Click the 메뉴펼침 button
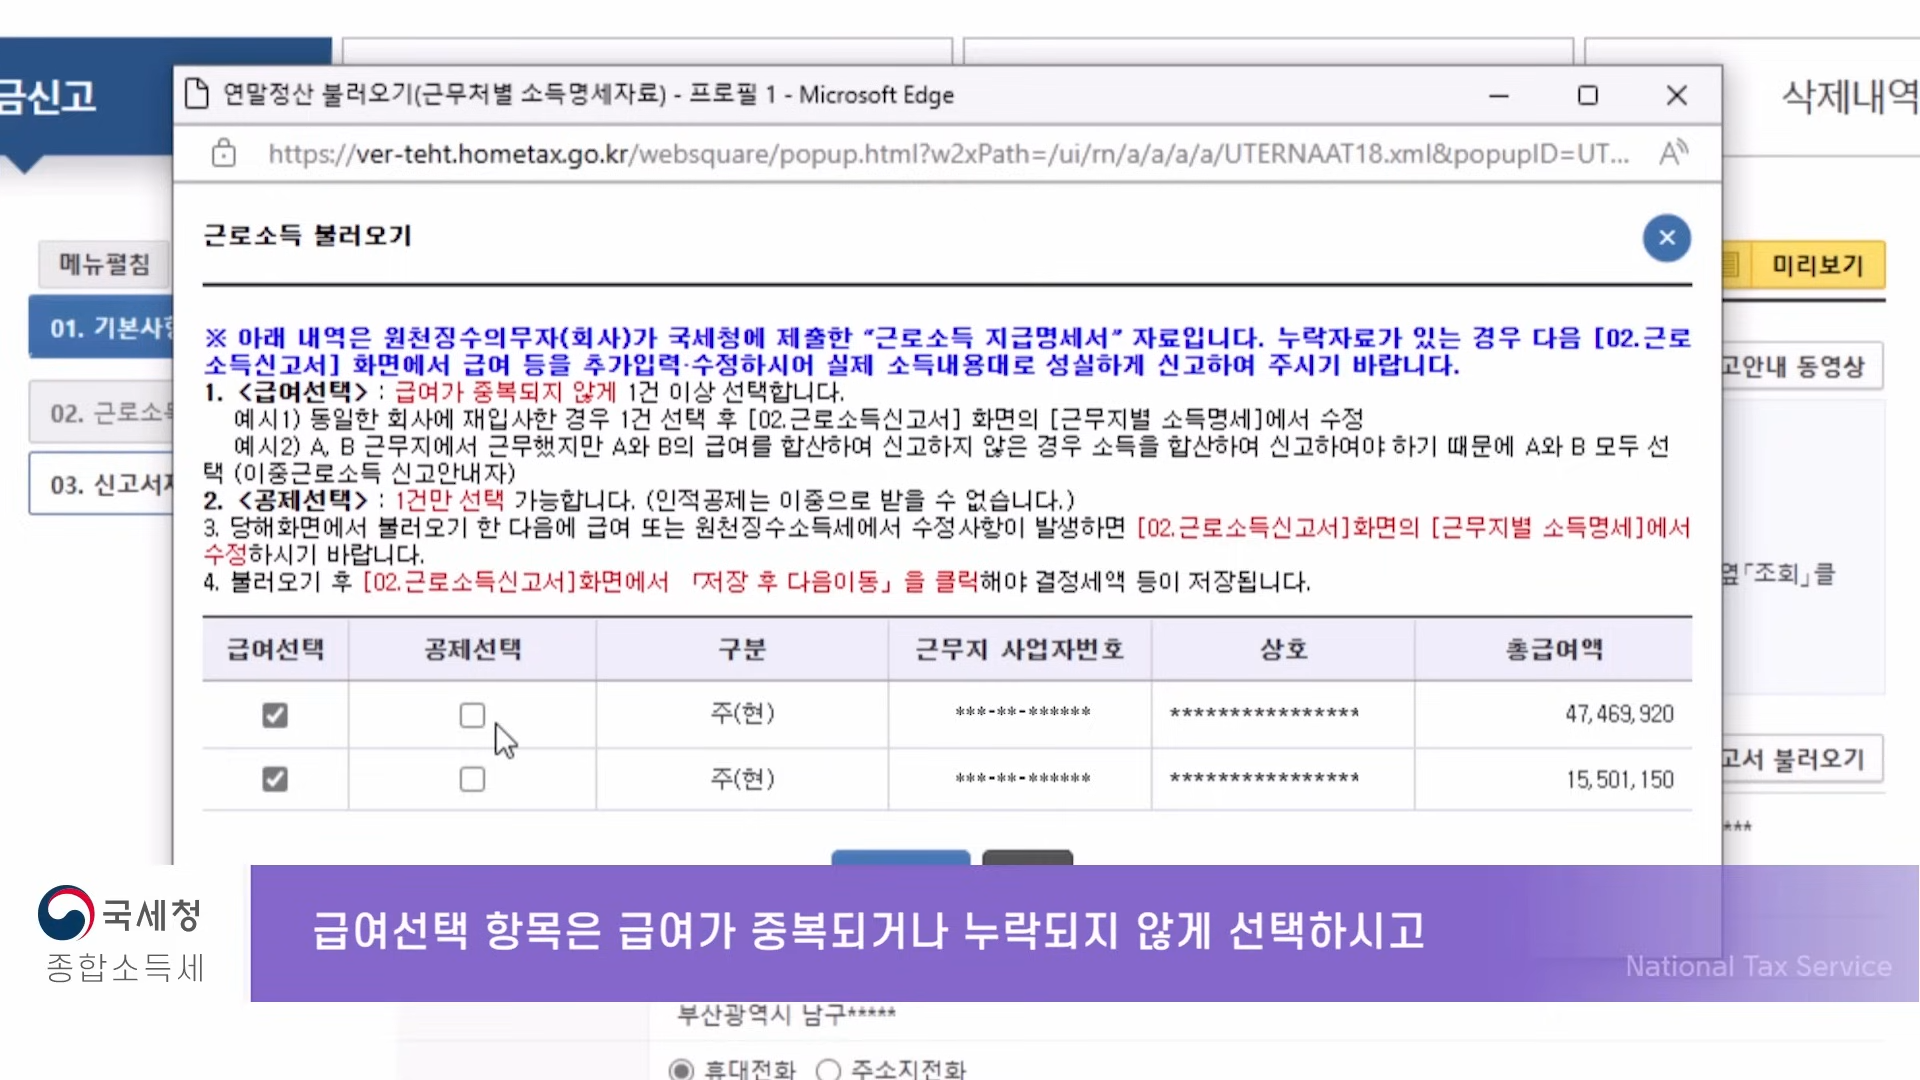The image size is (1920, 1080). click(104, 264)
